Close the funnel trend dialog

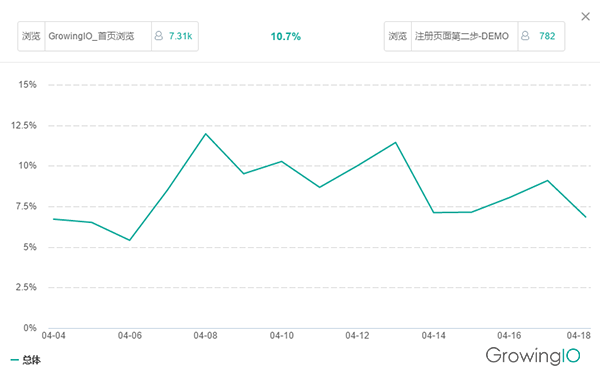click(585, 16)
